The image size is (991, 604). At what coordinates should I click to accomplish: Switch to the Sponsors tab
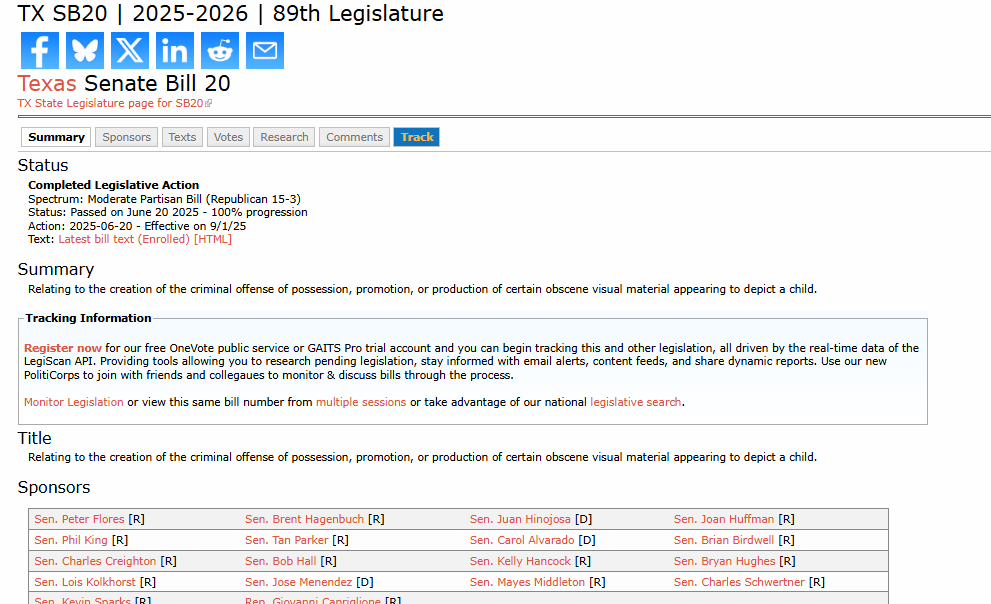click(x=126, y=137)
